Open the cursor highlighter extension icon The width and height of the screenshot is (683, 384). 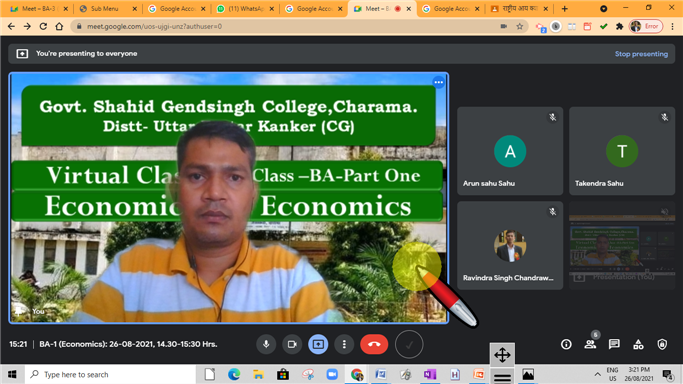point(556,27)
